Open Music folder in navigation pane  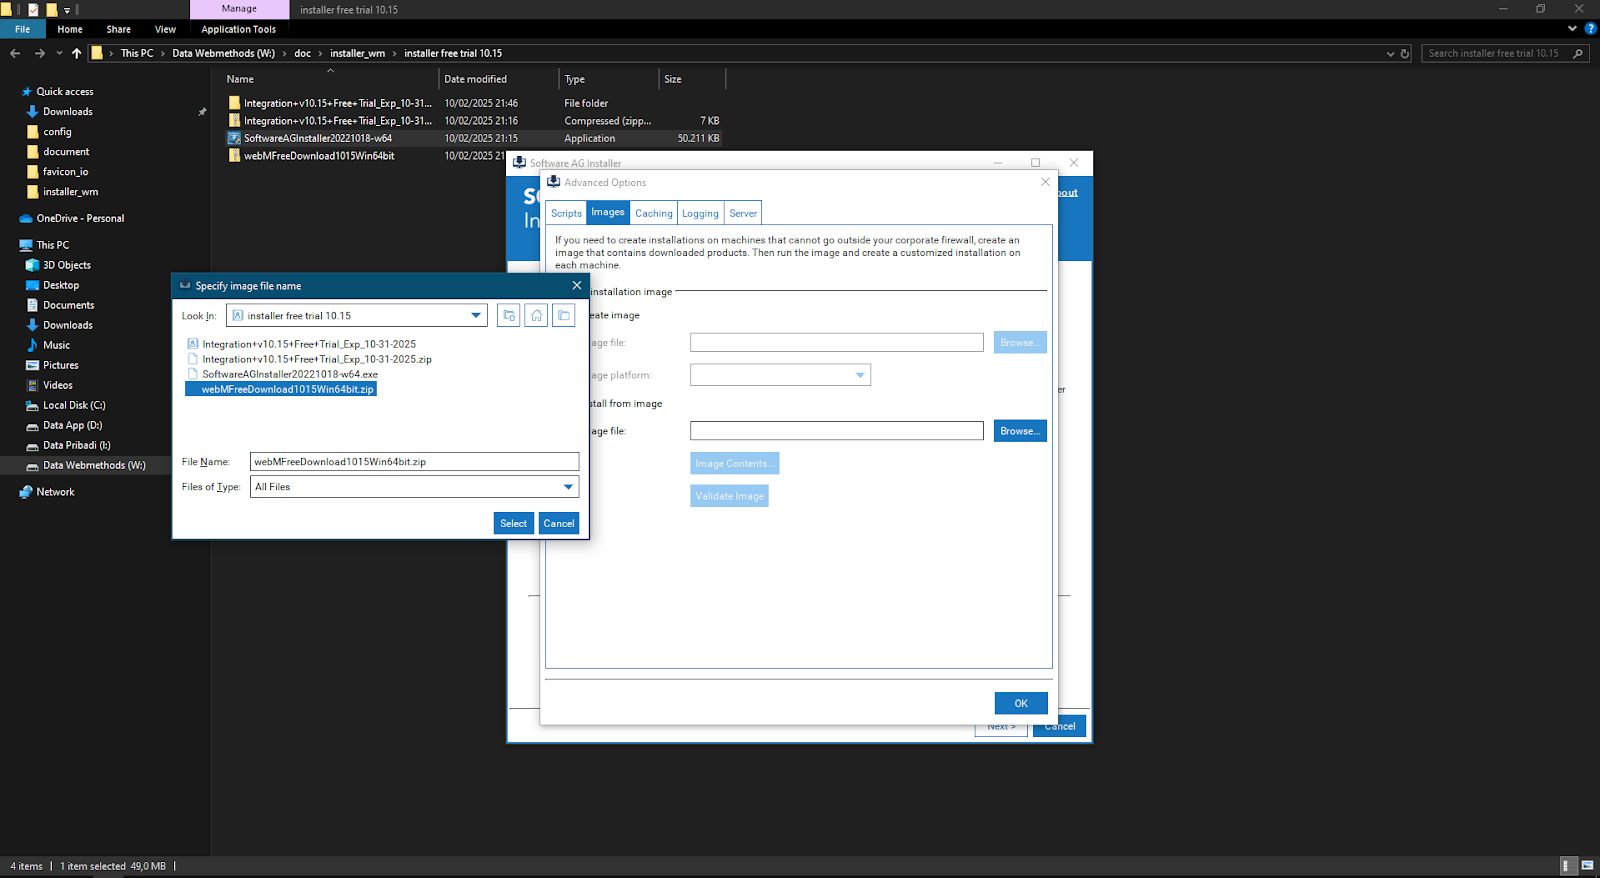(x=56, y=345)
